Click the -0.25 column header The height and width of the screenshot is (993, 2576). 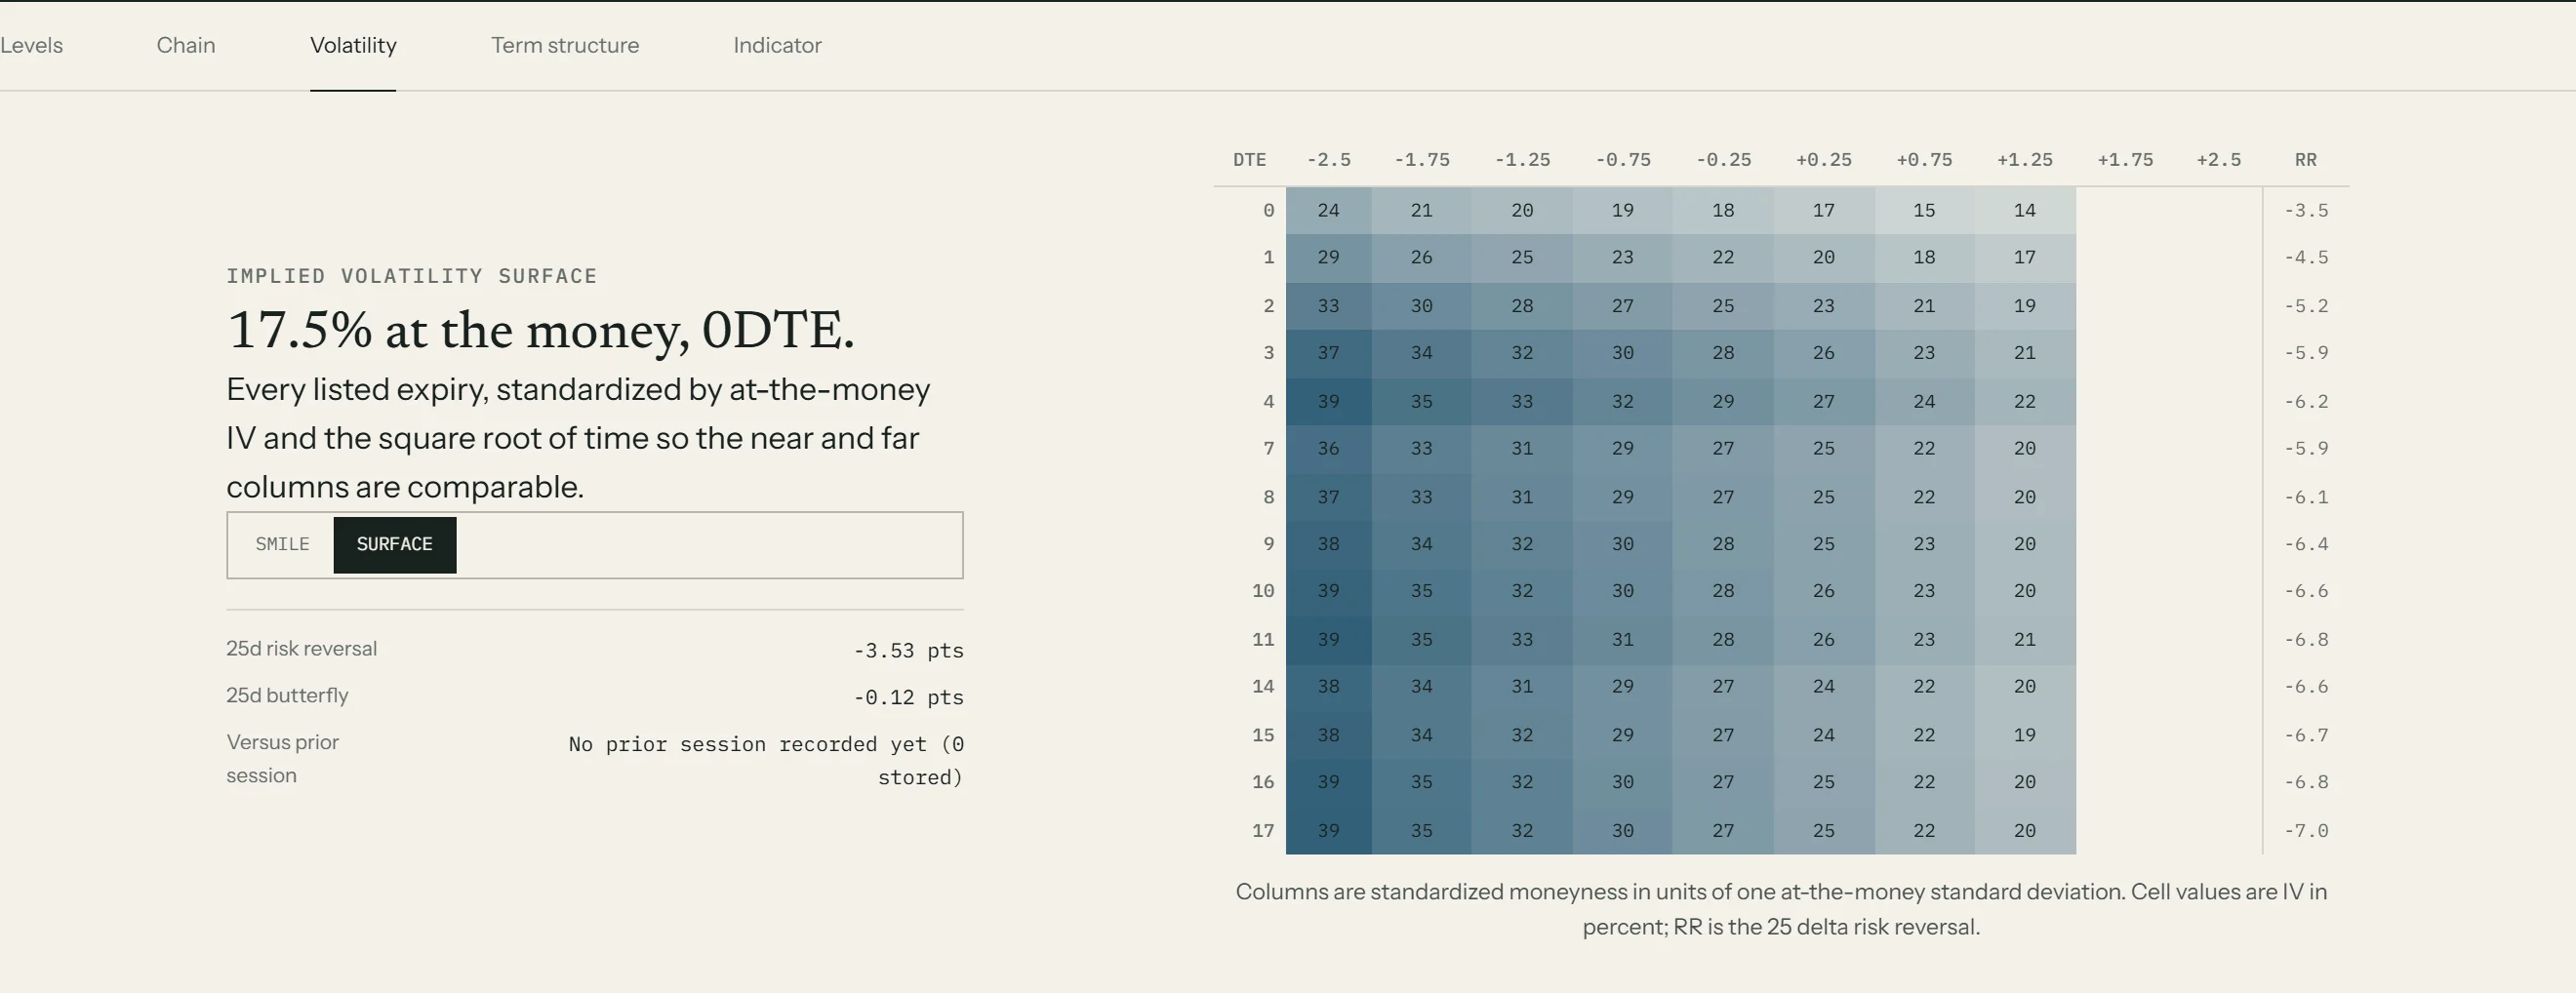1723,160
